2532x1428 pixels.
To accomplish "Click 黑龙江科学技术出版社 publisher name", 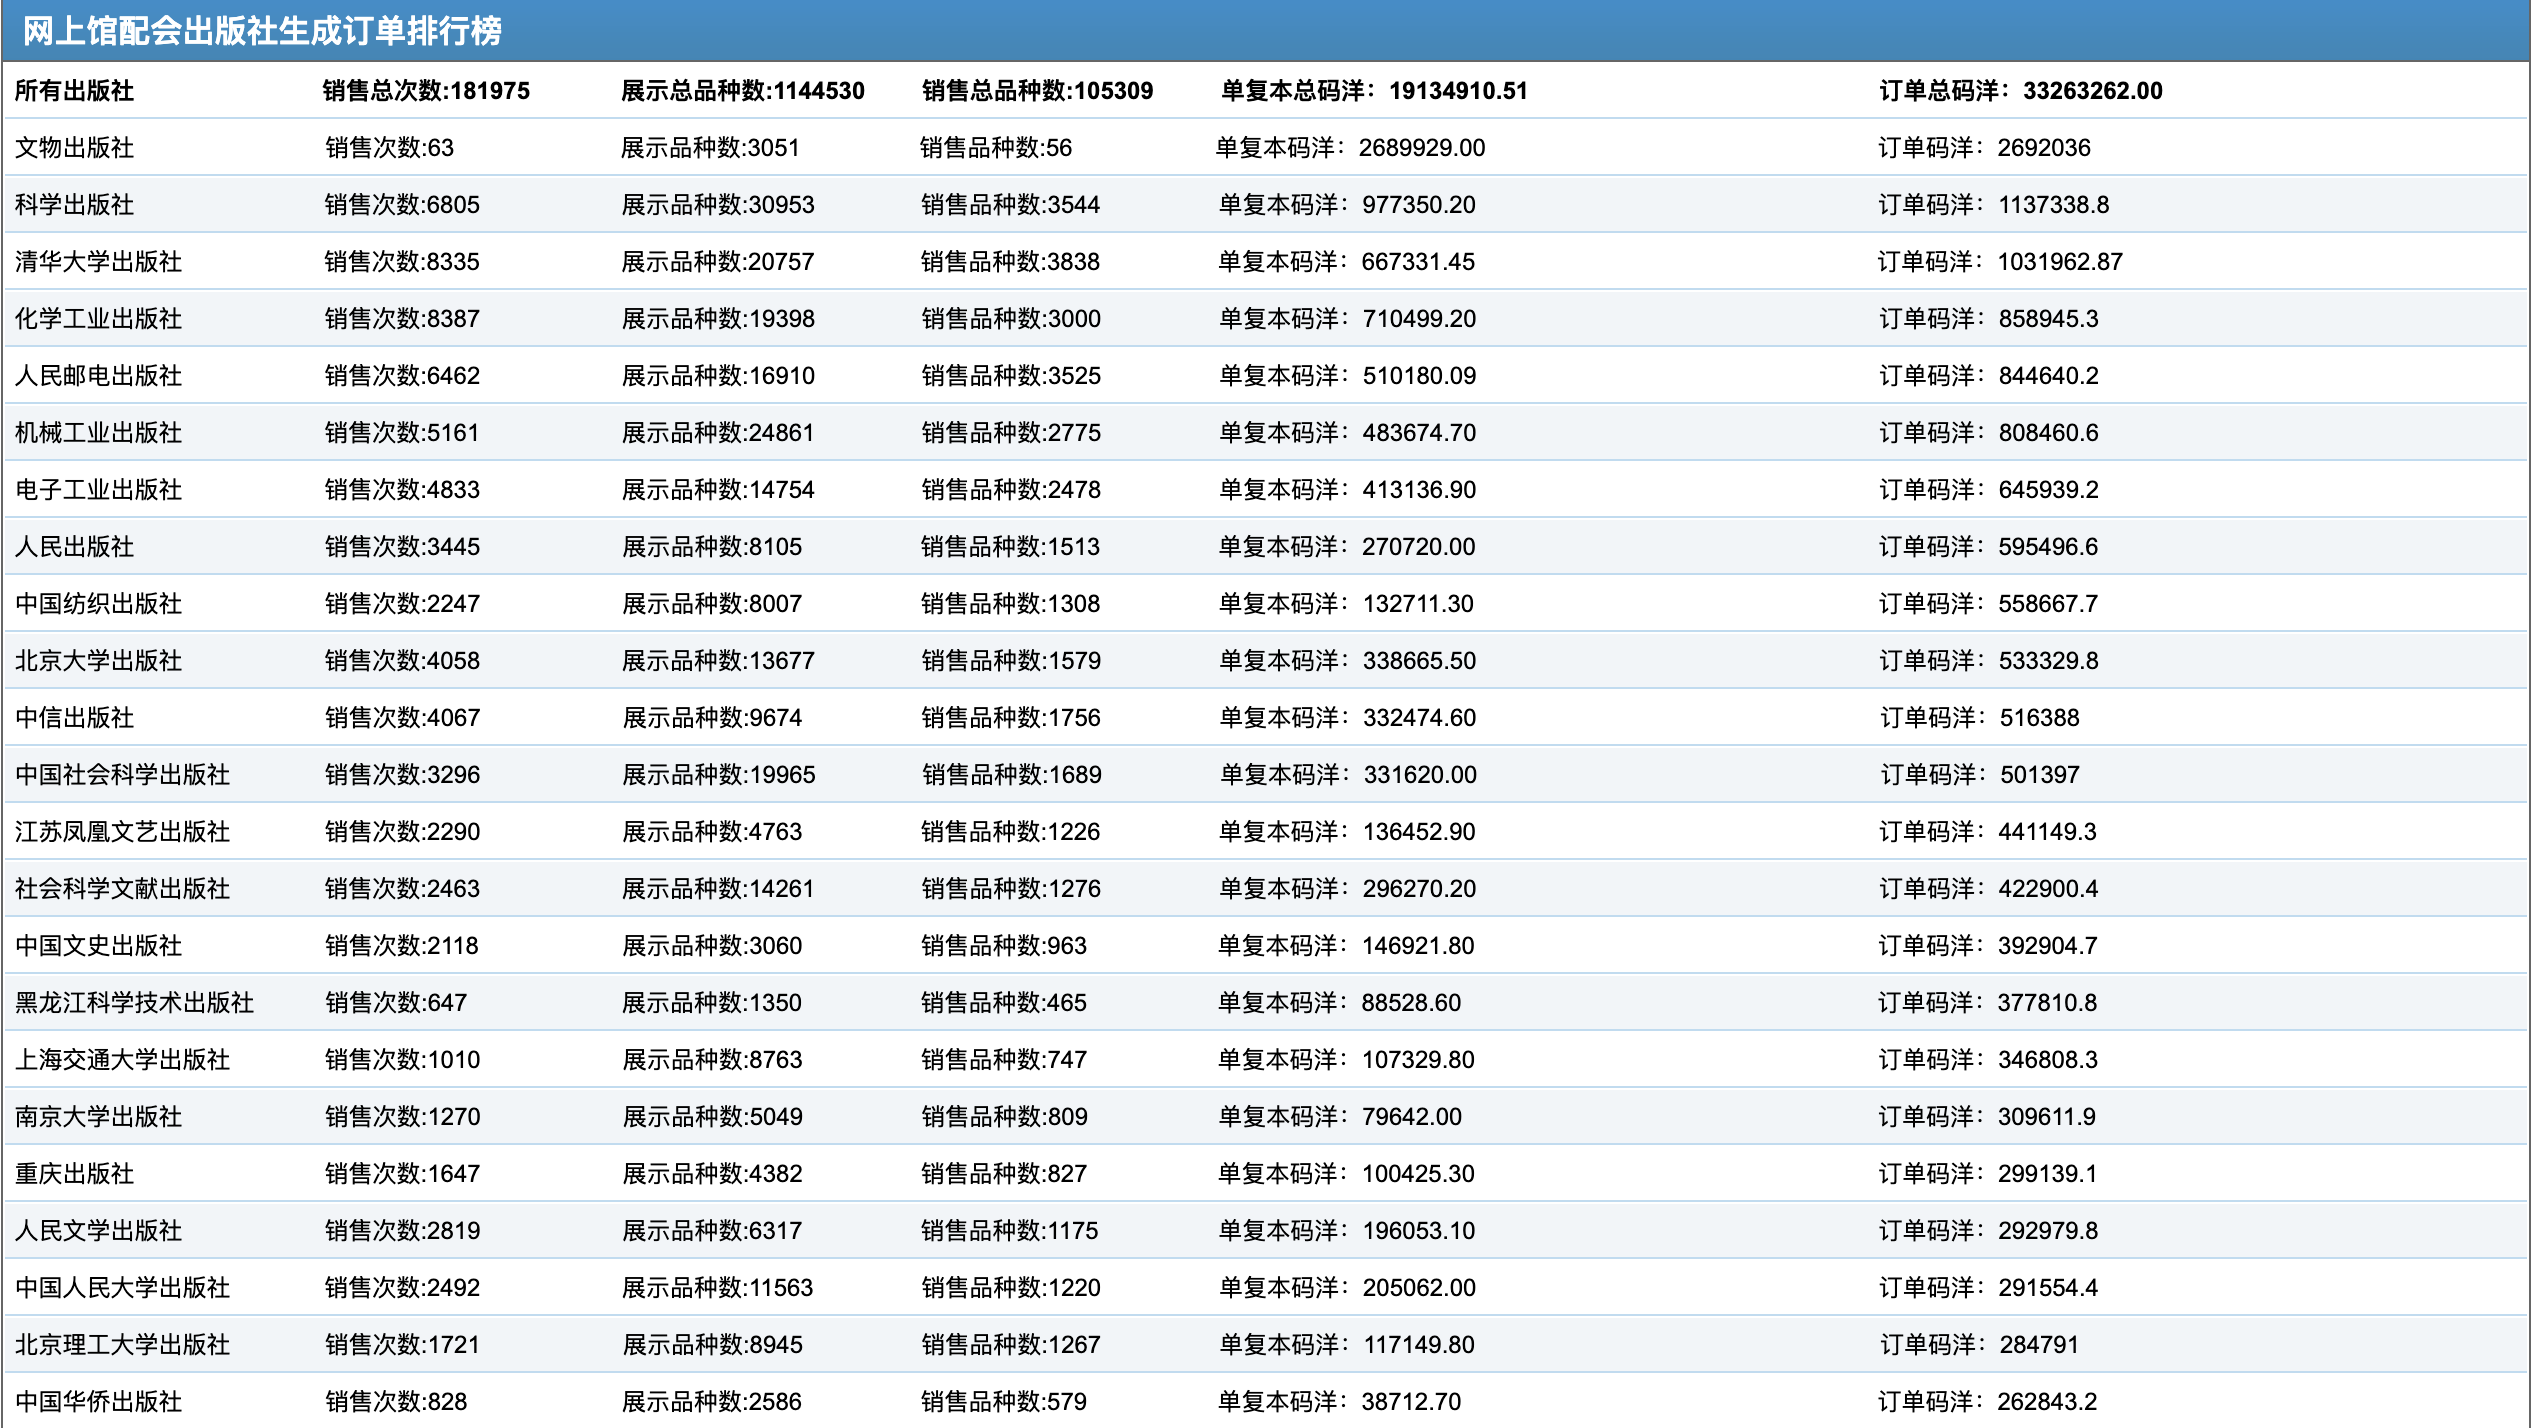I will click(135, 1003).
